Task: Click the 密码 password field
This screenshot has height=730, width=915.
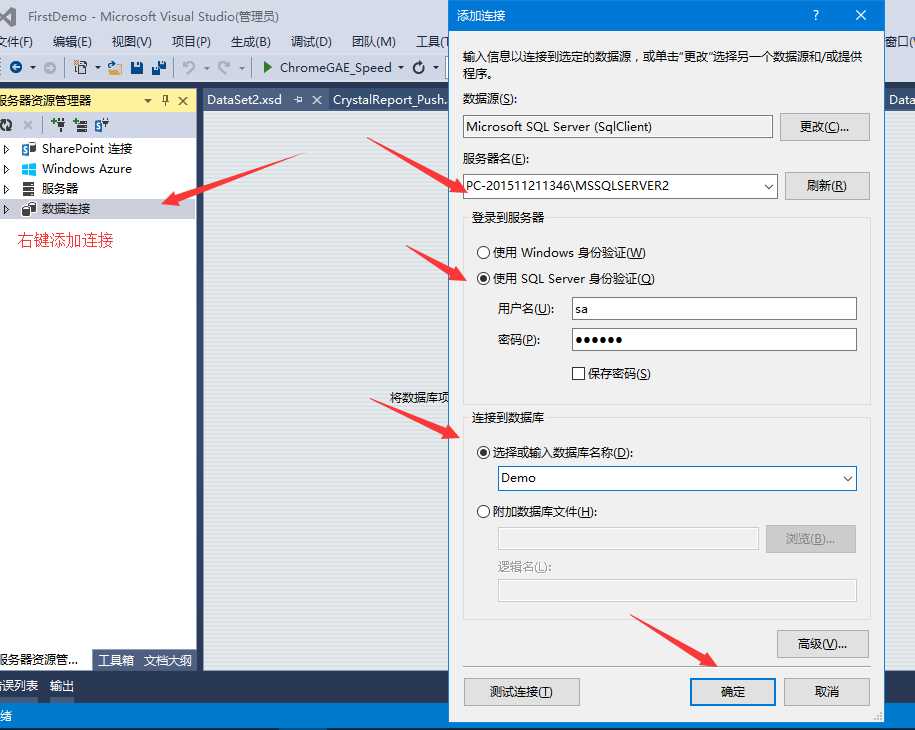Action: coord(714,339)
